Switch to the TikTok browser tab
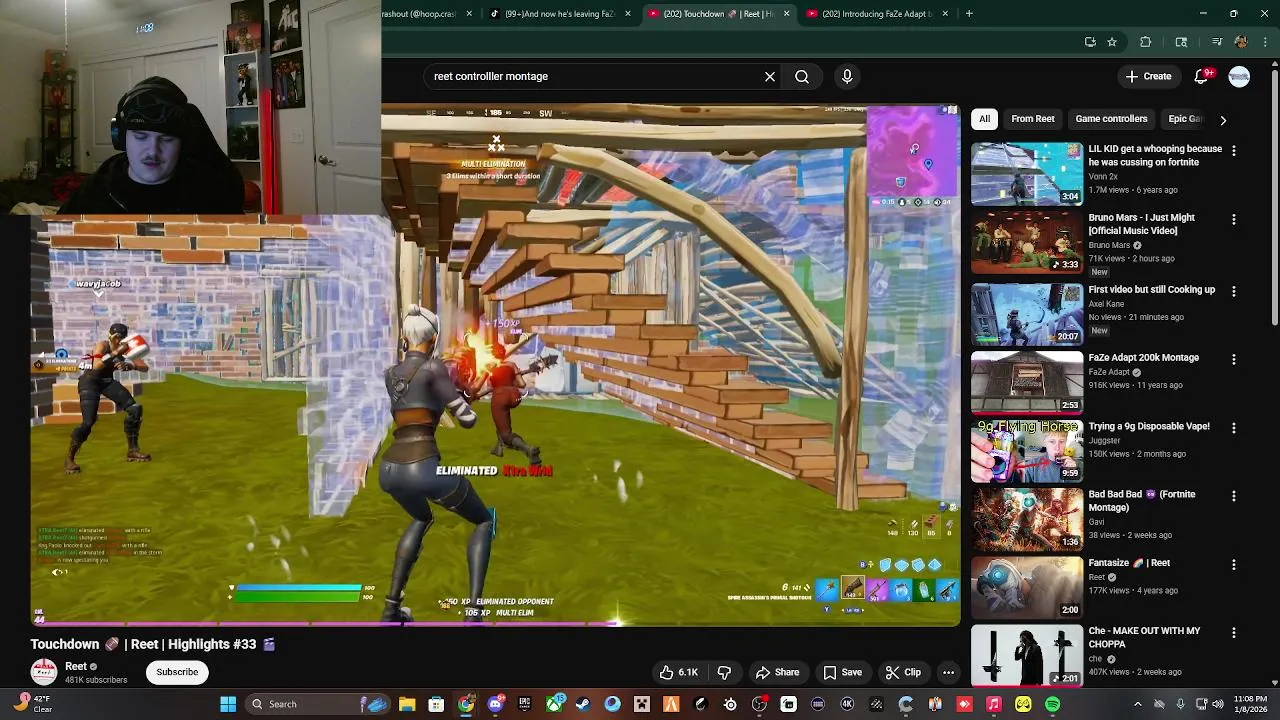 coord(559,14)
